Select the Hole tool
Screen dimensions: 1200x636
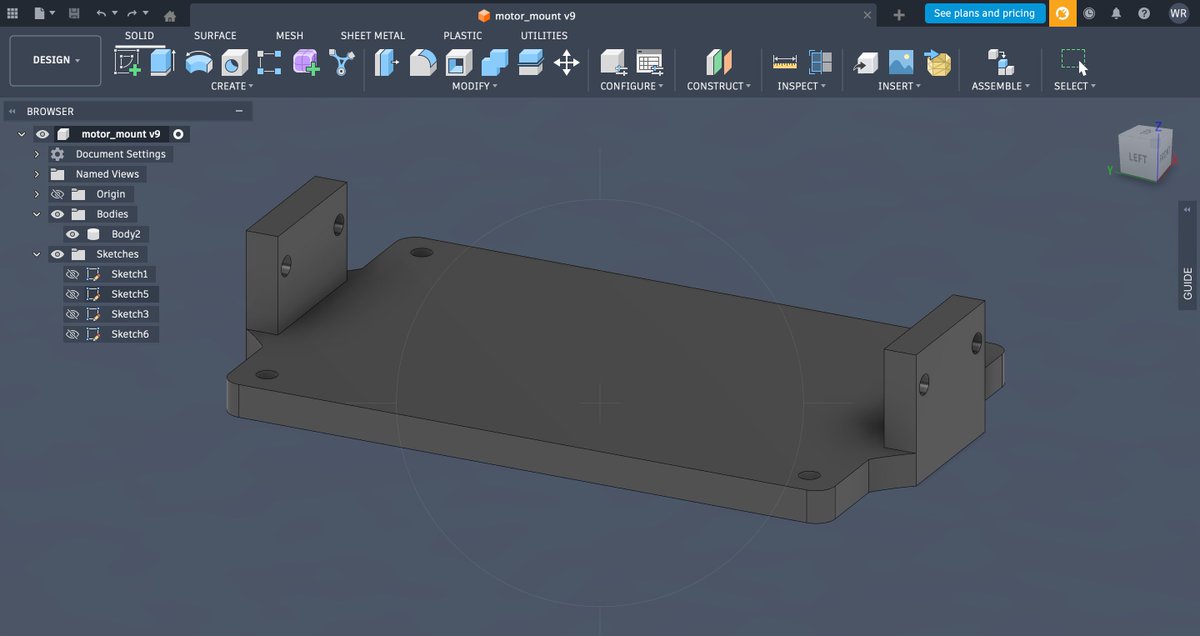point(234,62)
